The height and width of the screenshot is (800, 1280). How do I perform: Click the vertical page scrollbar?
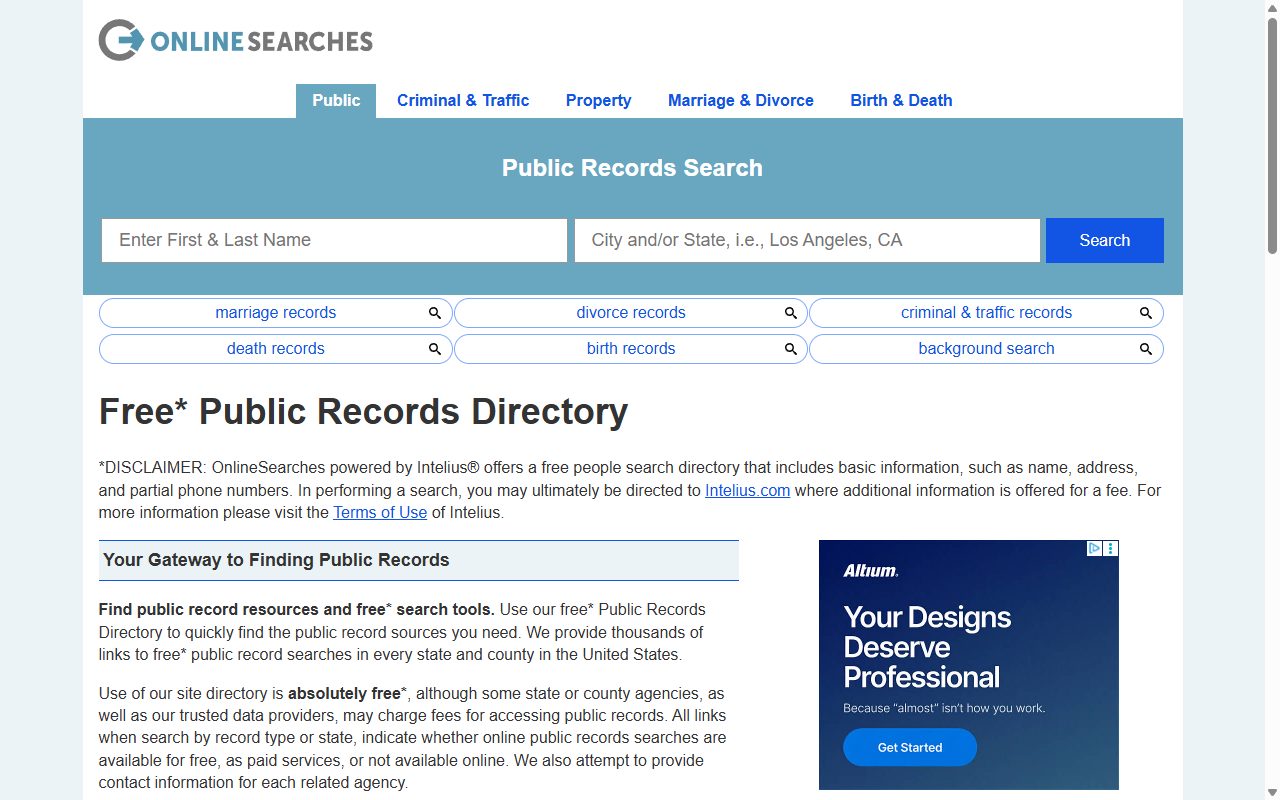[x=1272, y=400]
